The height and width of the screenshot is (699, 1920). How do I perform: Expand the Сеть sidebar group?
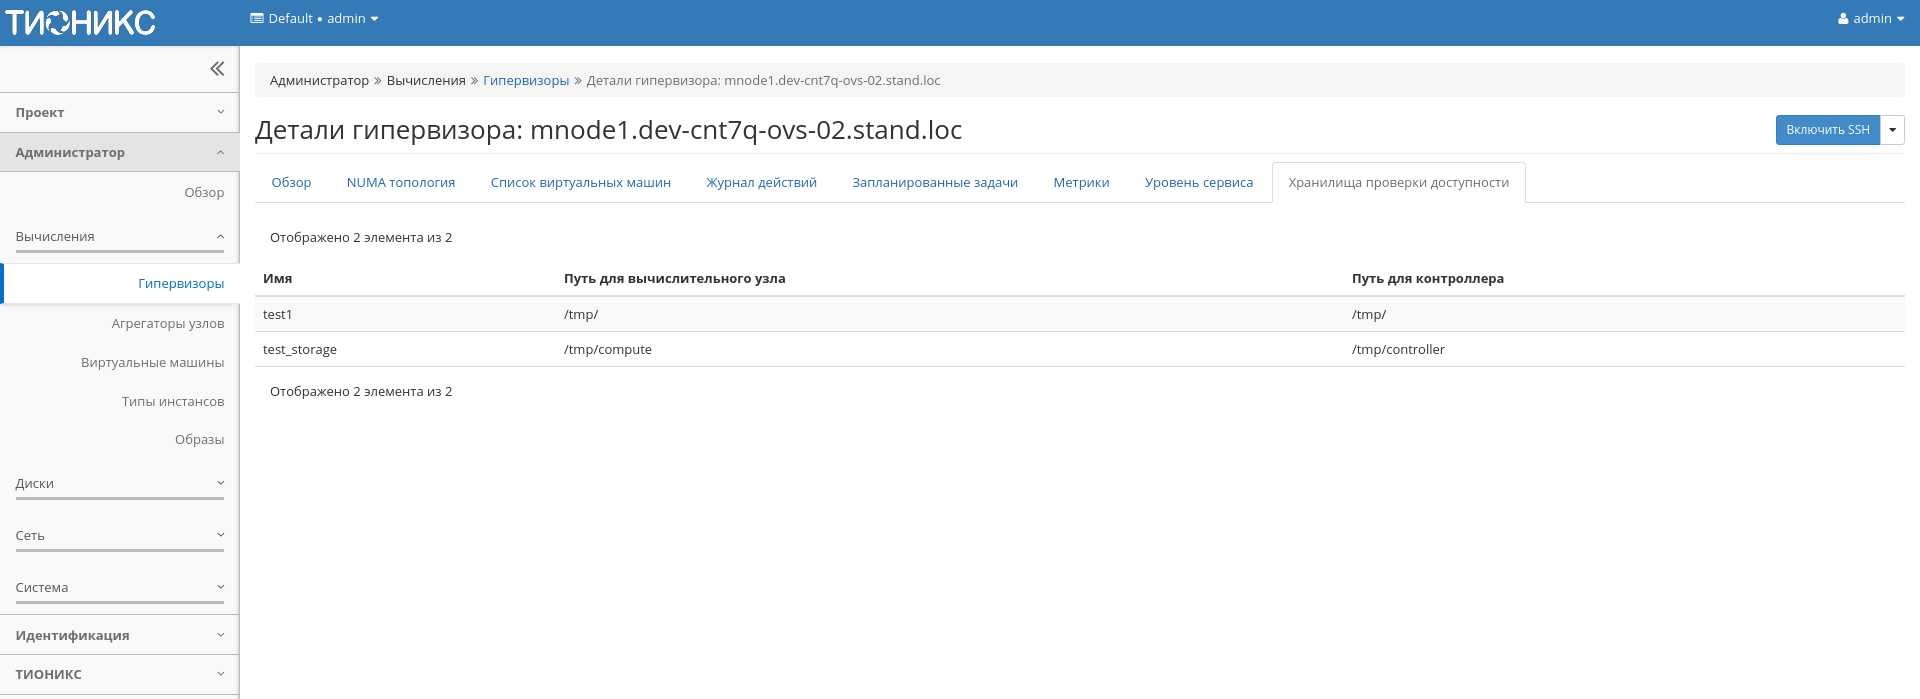pyautogui.click(x=119, y=536)
